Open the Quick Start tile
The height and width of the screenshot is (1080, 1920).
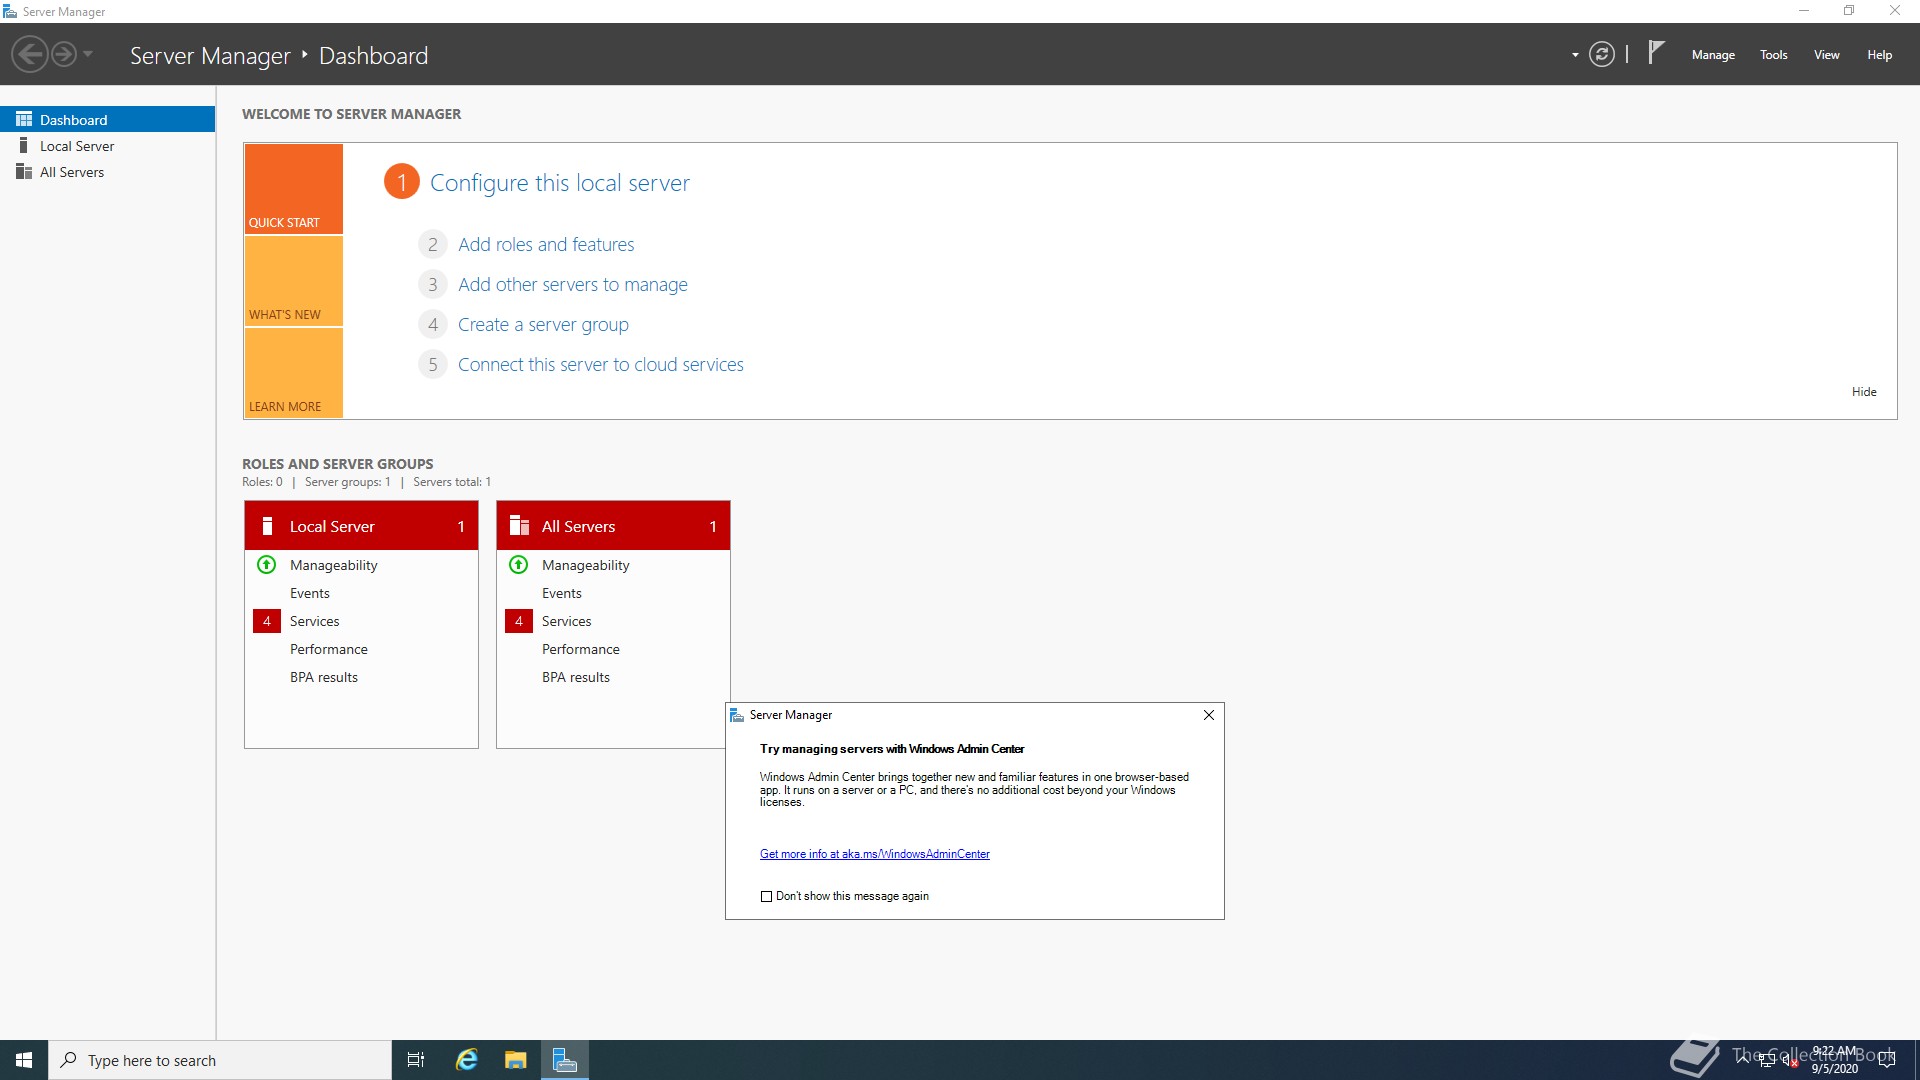(294, 189)
